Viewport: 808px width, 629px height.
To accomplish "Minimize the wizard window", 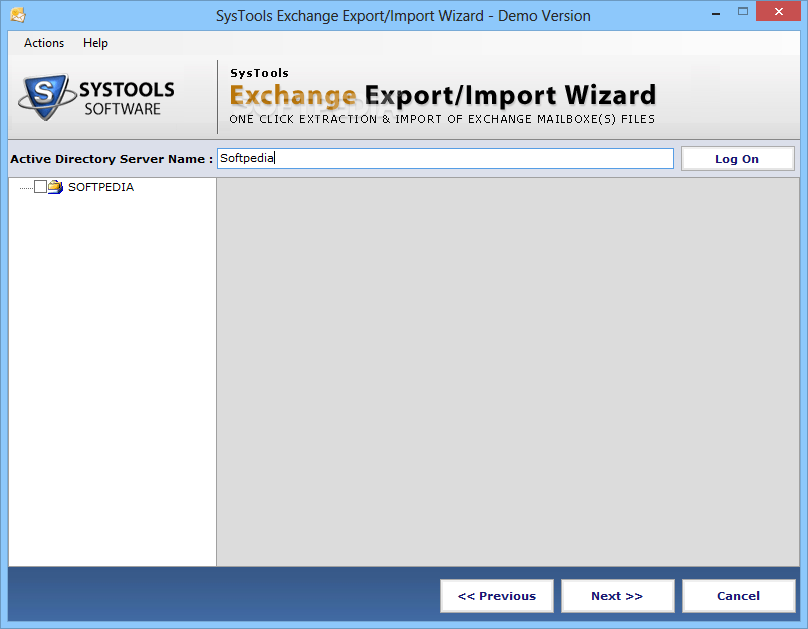I will [x=716, y=12].
